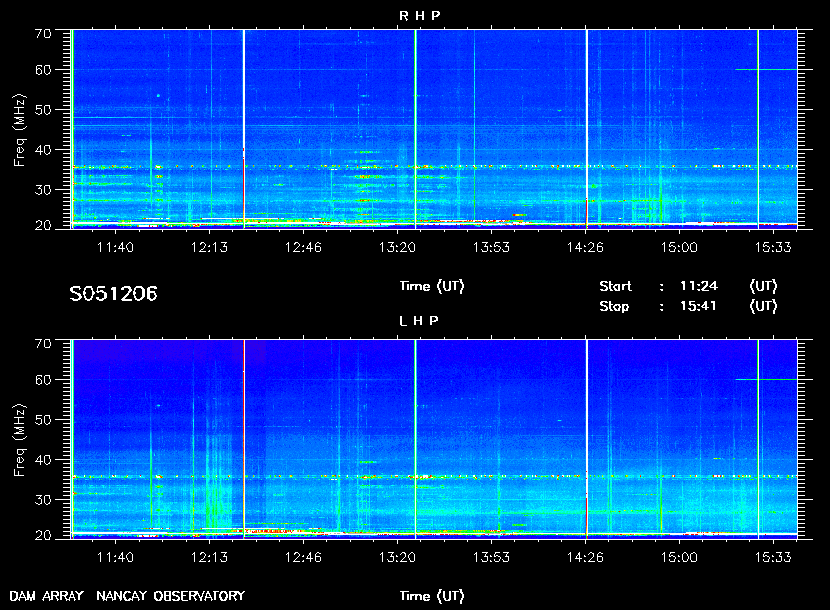830x610 pixels.
Task: Click the RHP plot 11:40 time tick
Action: pos(115,247)
